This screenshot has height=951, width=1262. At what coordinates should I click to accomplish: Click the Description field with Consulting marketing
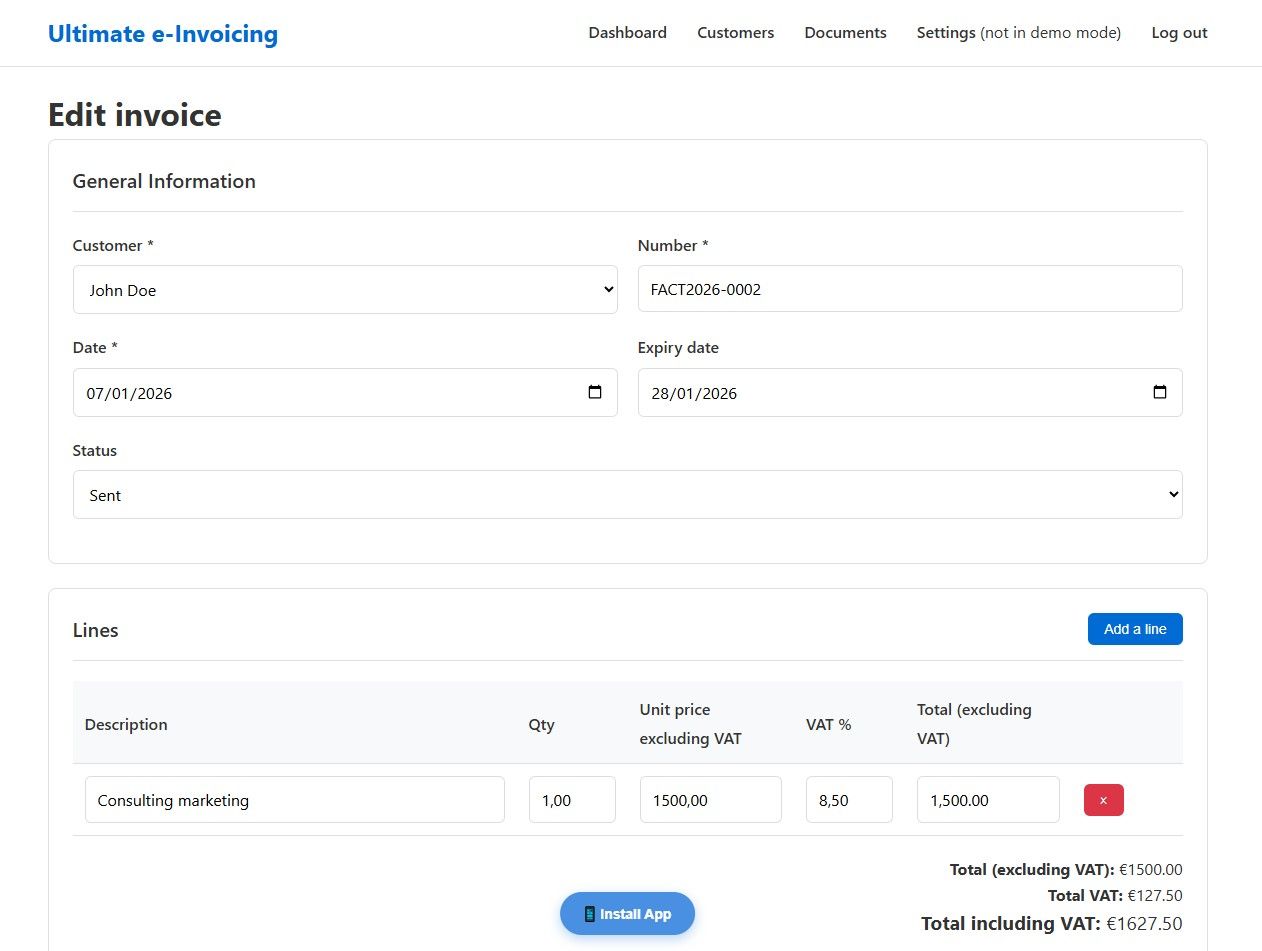pos(294,800)
